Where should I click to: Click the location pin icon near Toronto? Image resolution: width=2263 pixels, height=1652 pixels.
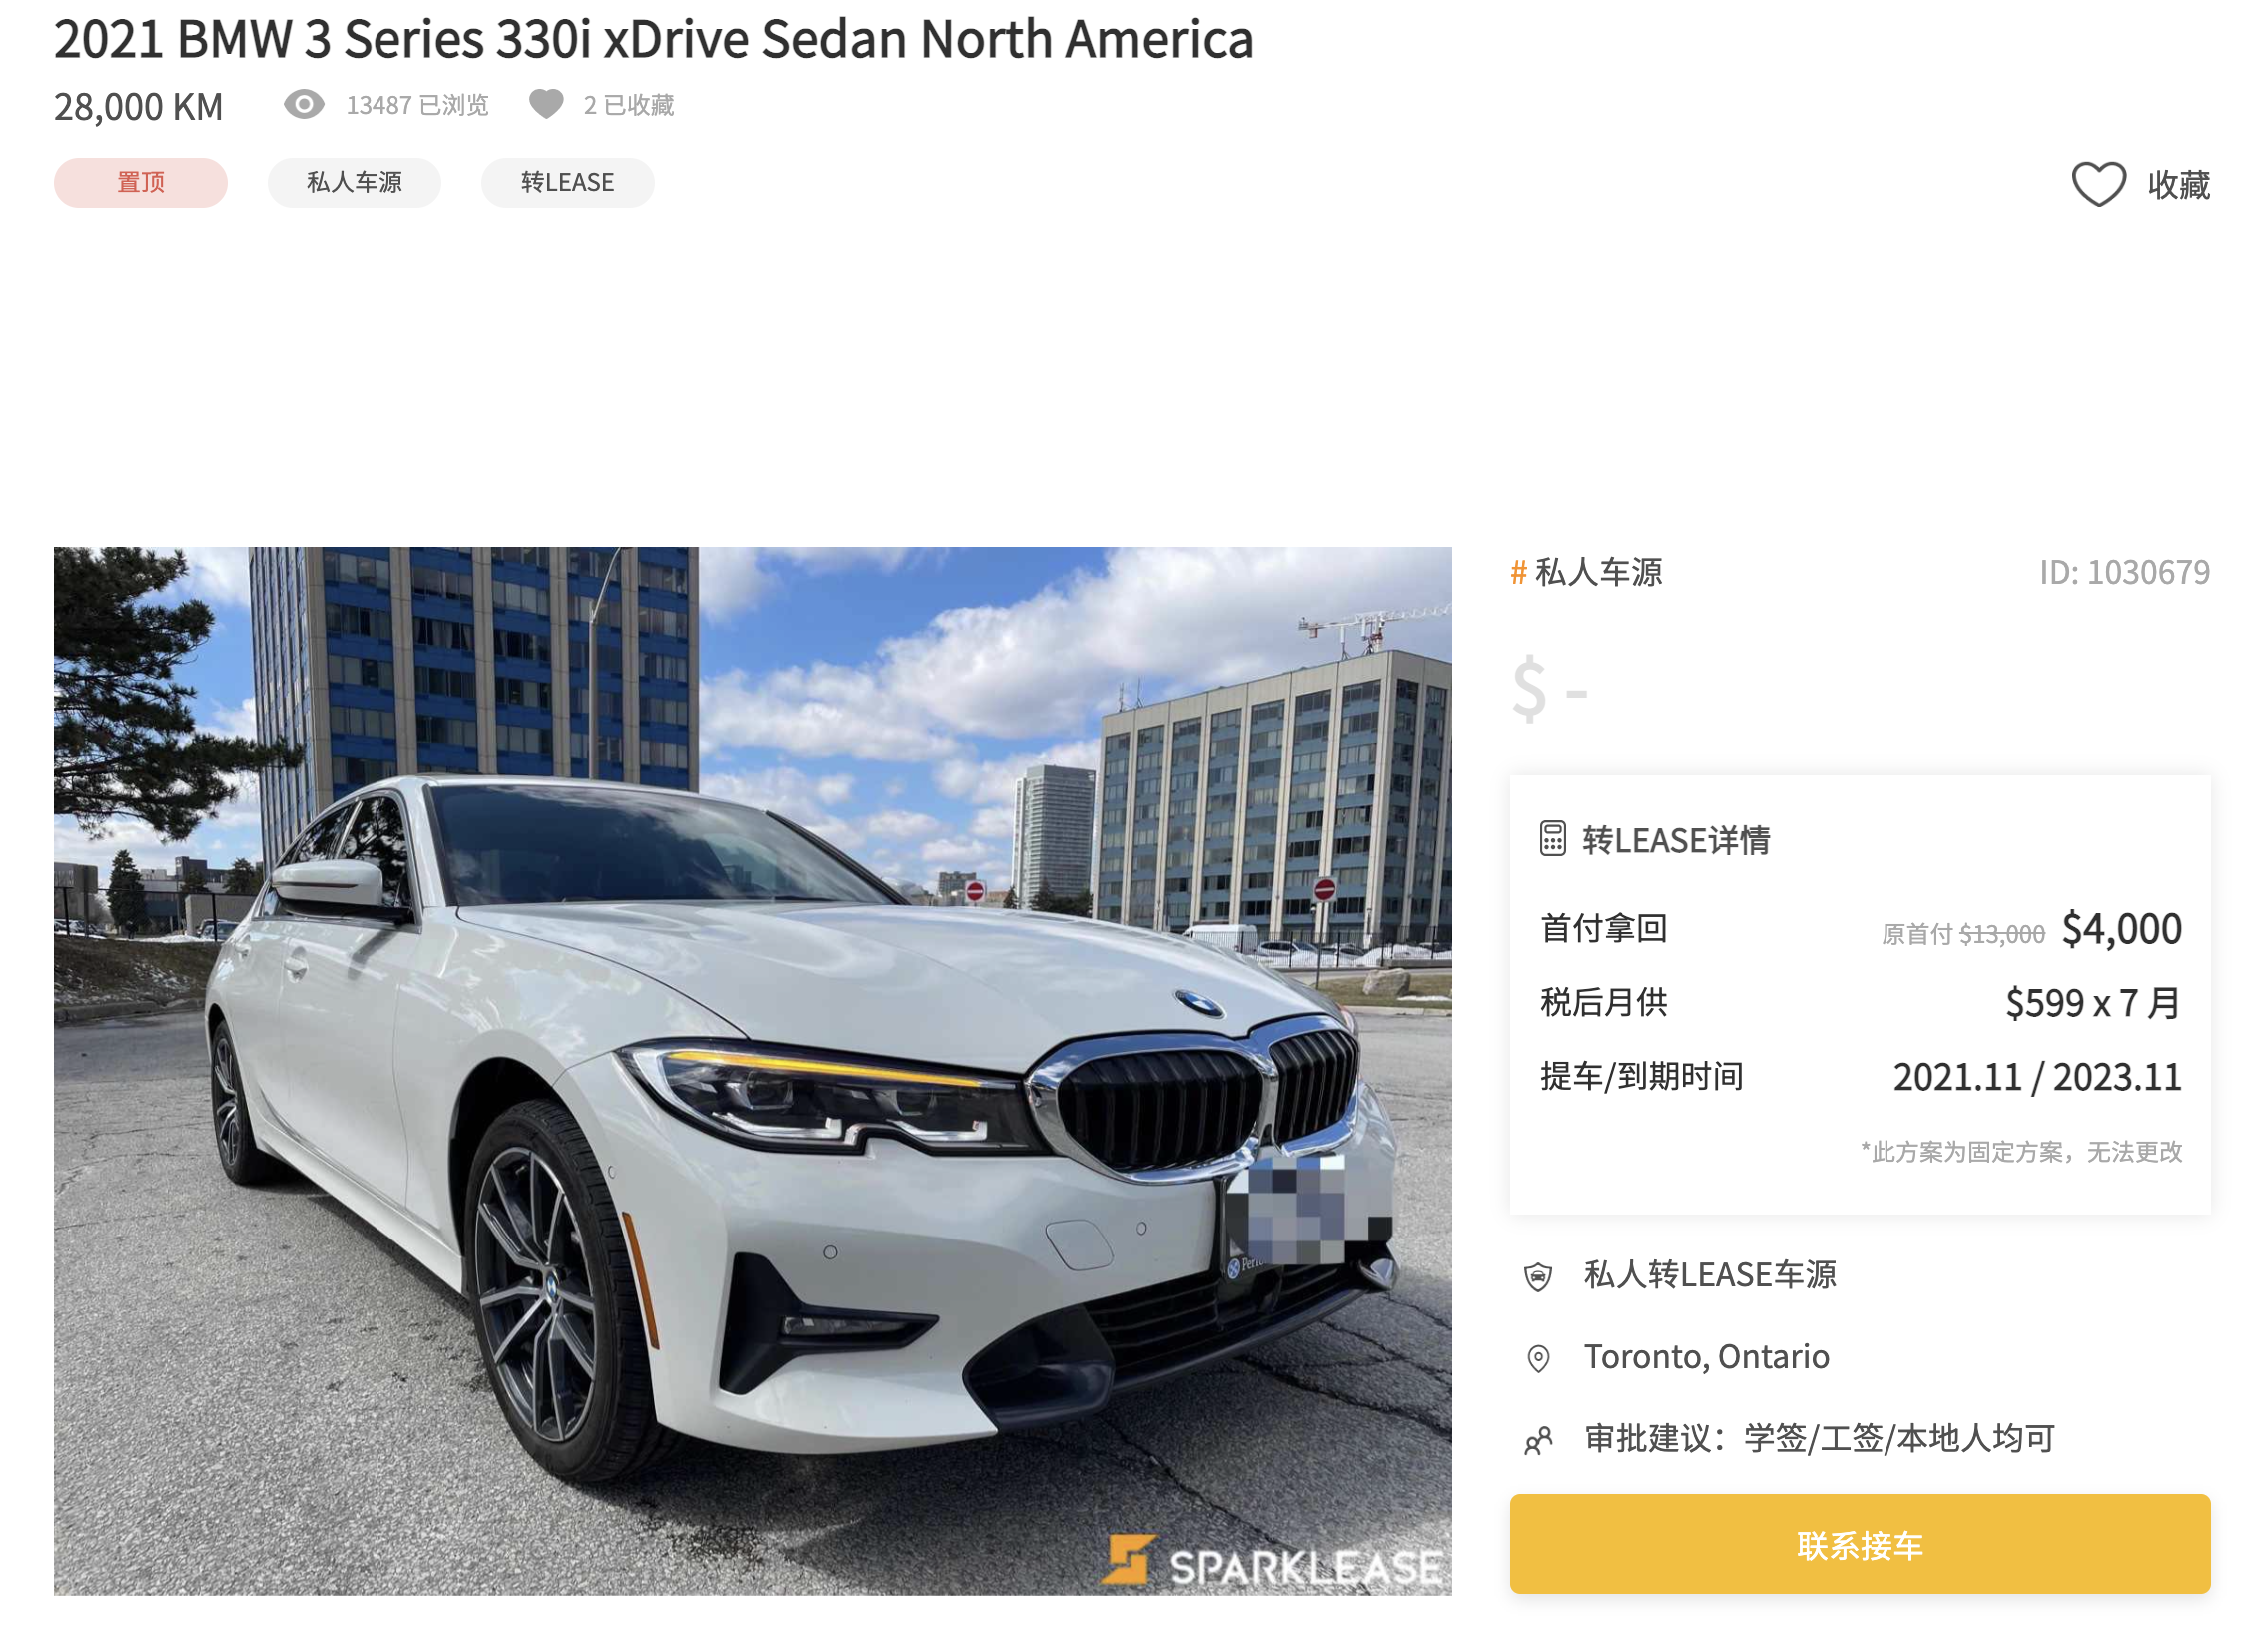pos(1537,1358)
